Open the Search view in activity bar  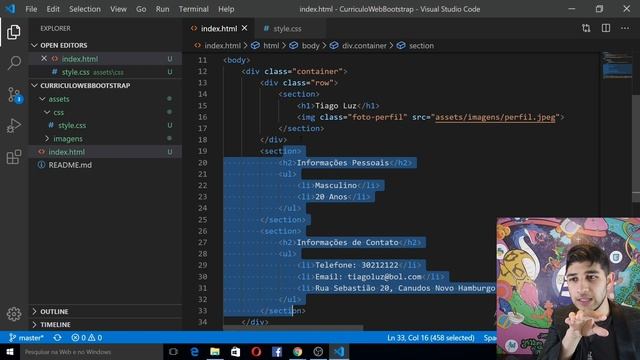tap(14, 63)
